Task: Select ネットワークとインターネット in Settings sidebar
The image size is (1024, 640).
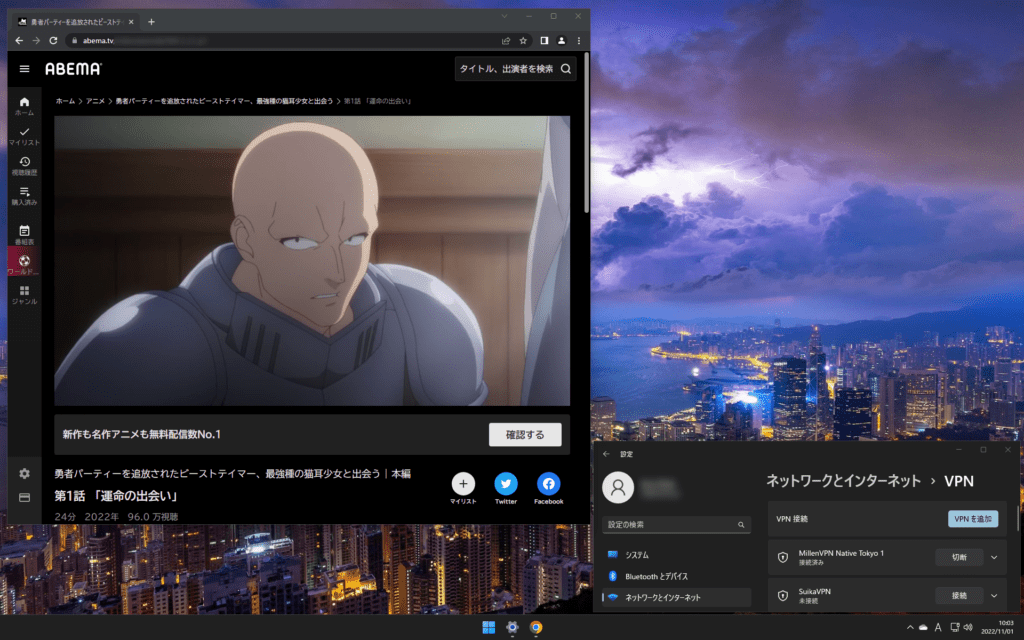Action: [676, 597]
